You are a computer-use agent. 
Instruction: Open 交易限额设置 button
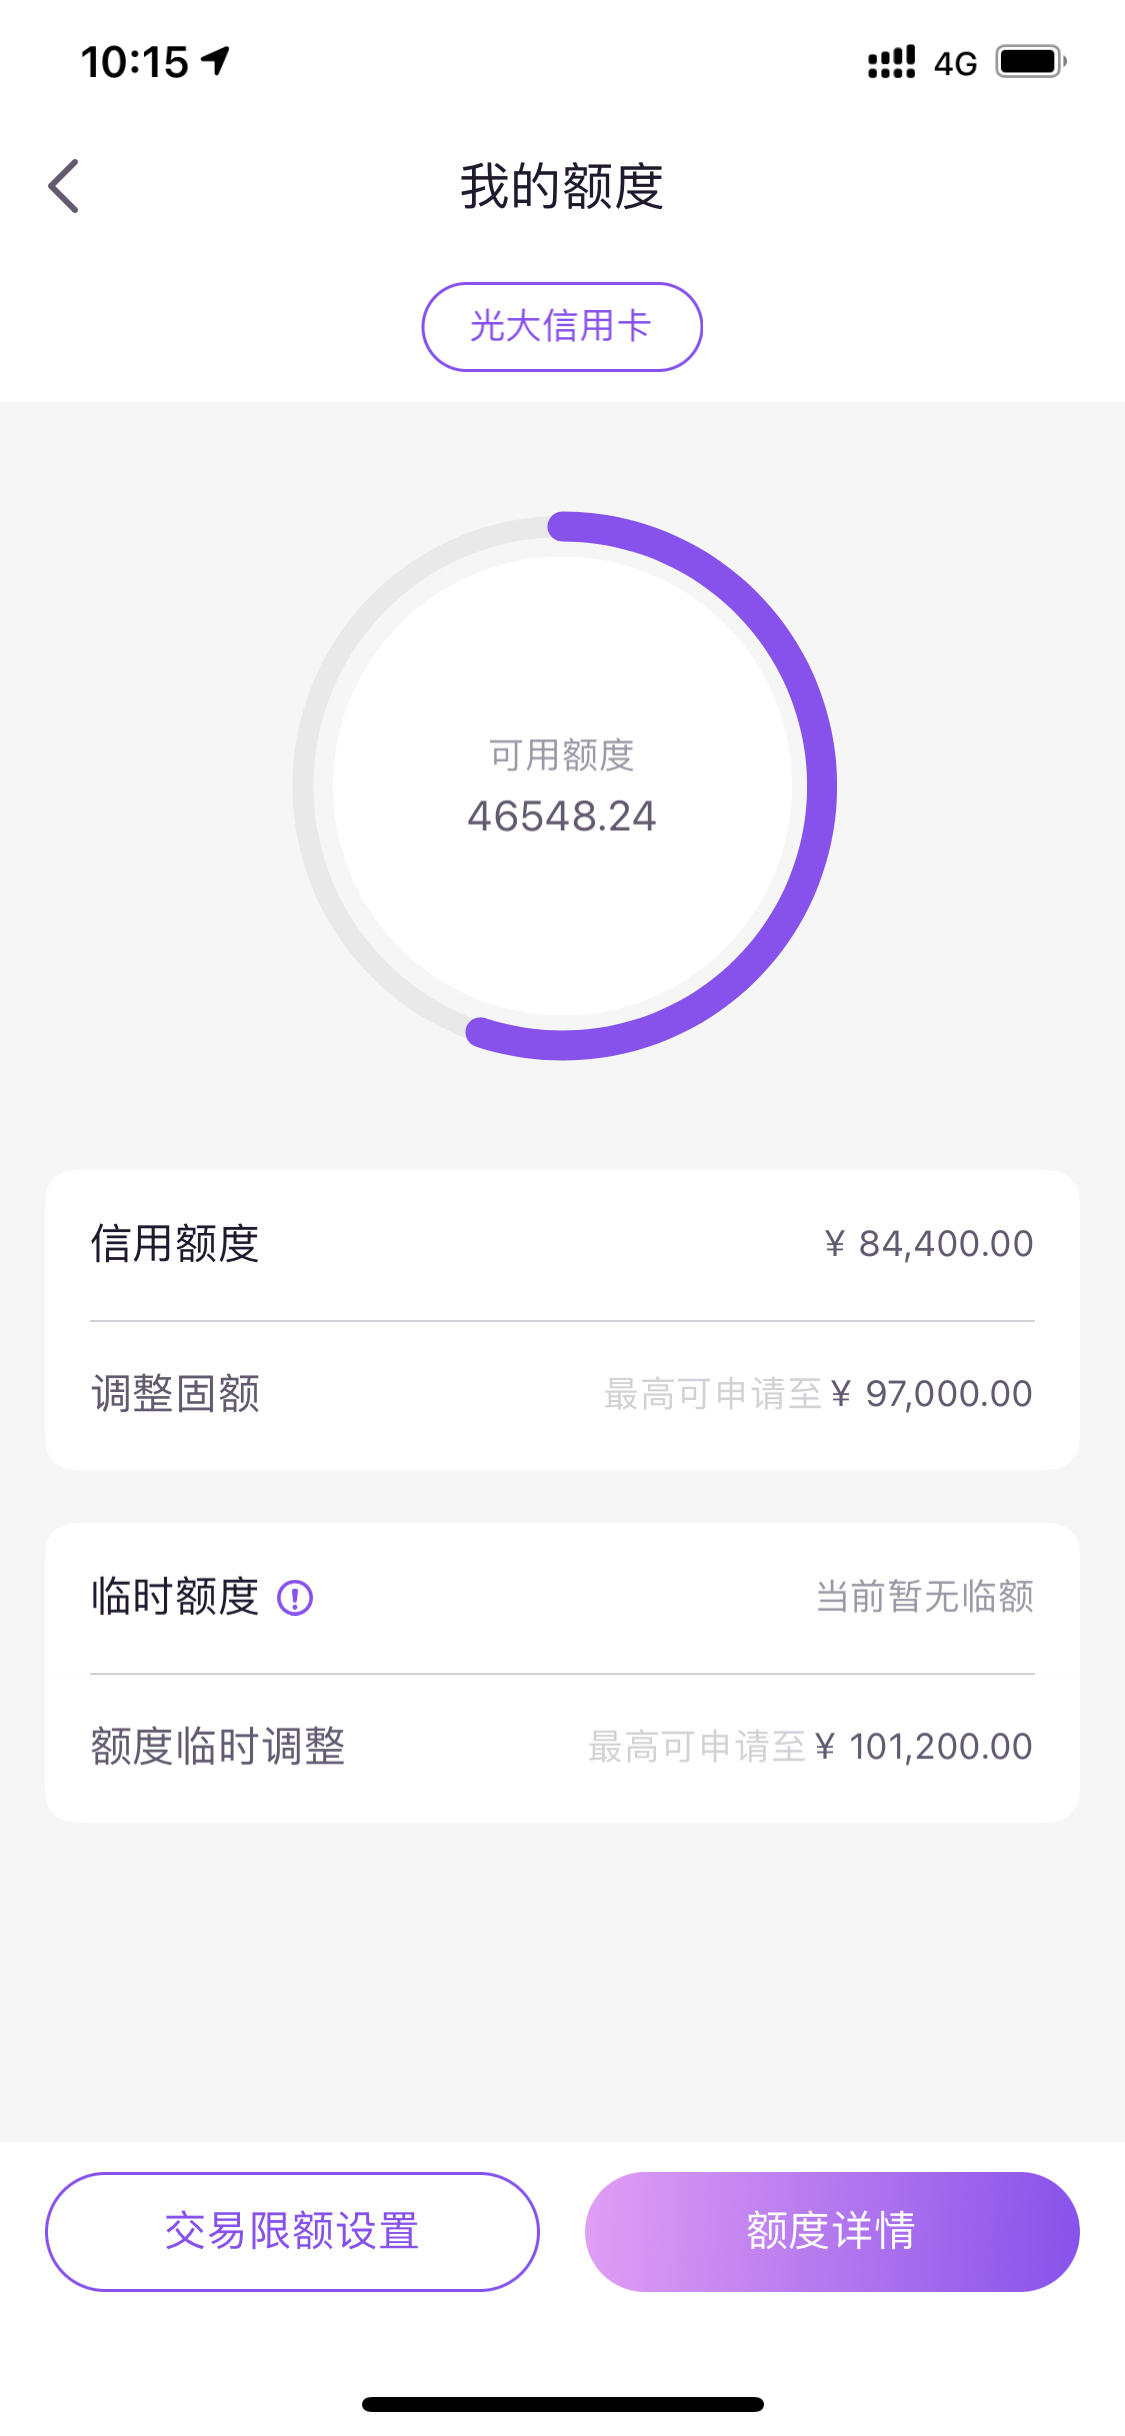click(x=292, y=2231)
